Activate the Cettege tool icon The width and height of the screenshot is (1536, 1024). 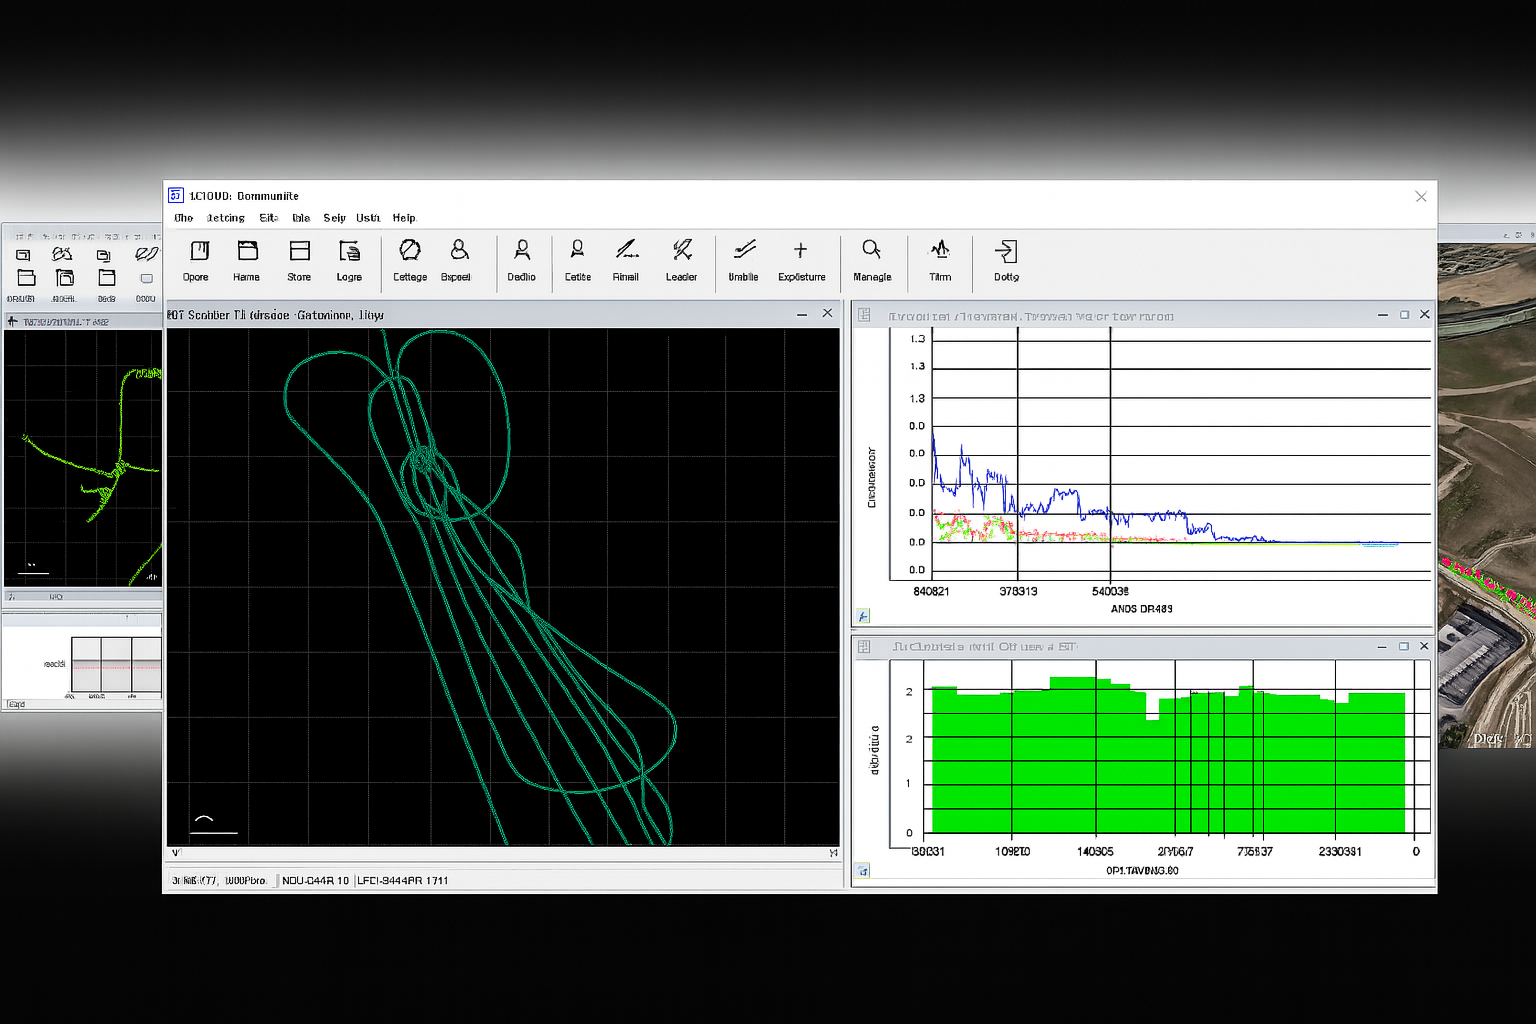[409, 260]
